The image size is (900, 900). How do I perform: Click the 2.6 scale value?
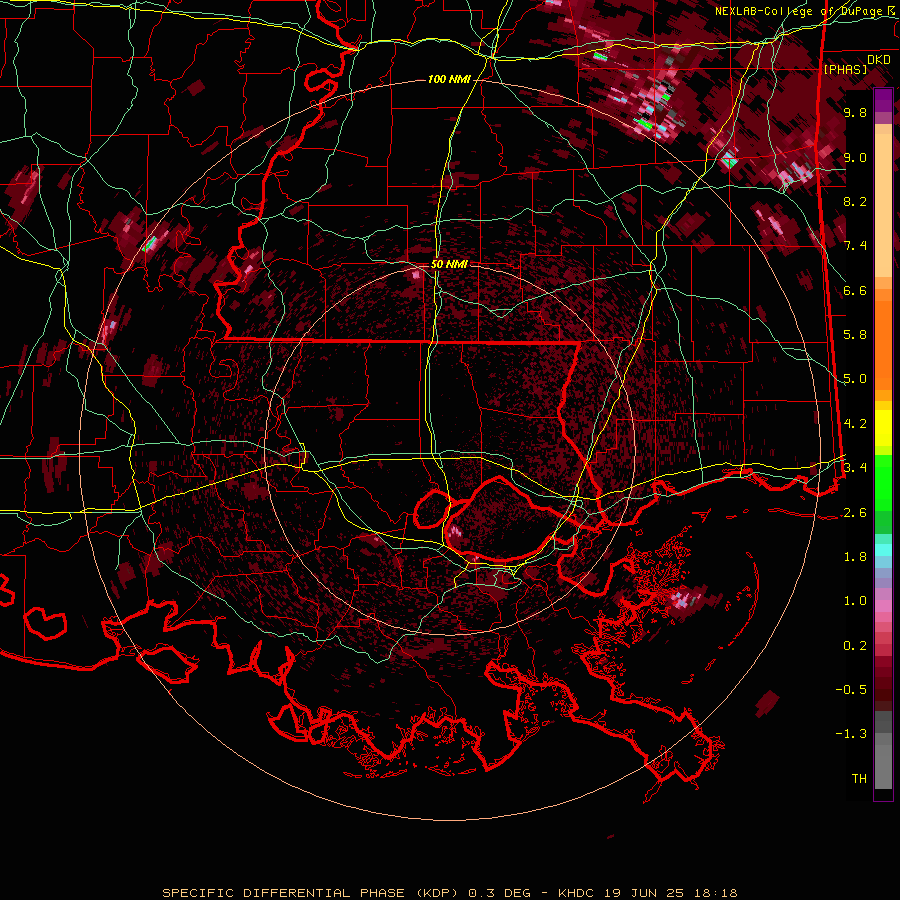point(855,513)
